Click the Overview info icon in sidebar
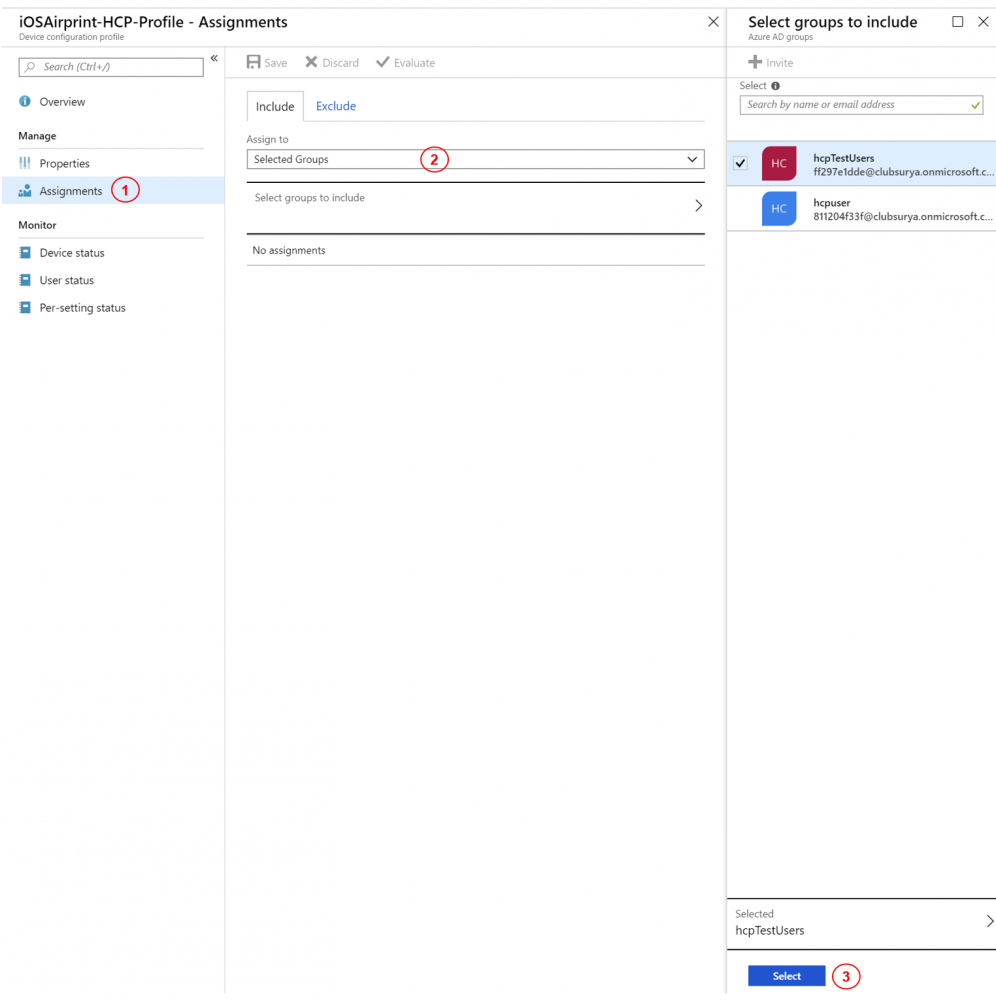The image size is (996, 1000). point(26,102)
